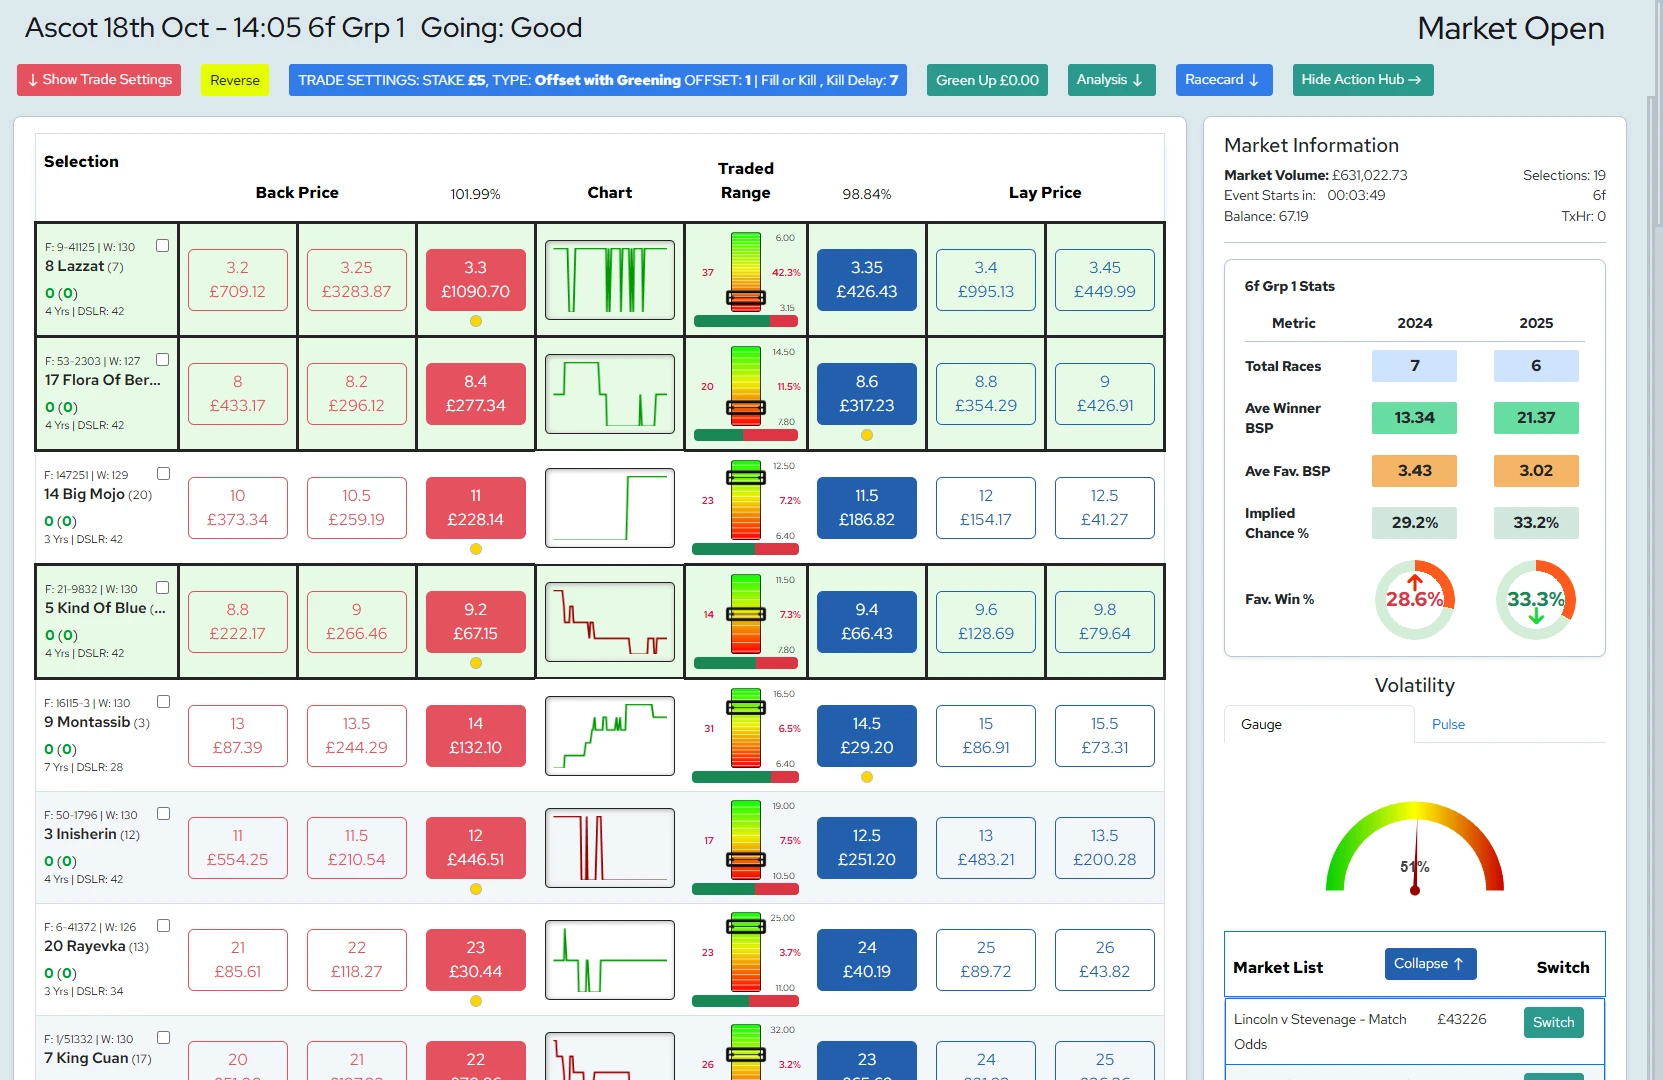The width and height of the screenshot is (1663, 1080).
Task: Click the yellow dot under Lazzat's 3.3 price
Action: click(x=475, y=322)
